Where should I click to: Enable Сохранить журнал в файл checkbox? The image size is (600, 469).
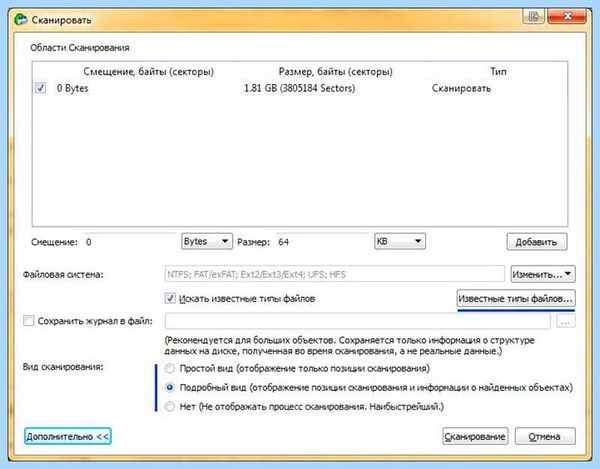(x=29, y=321)
